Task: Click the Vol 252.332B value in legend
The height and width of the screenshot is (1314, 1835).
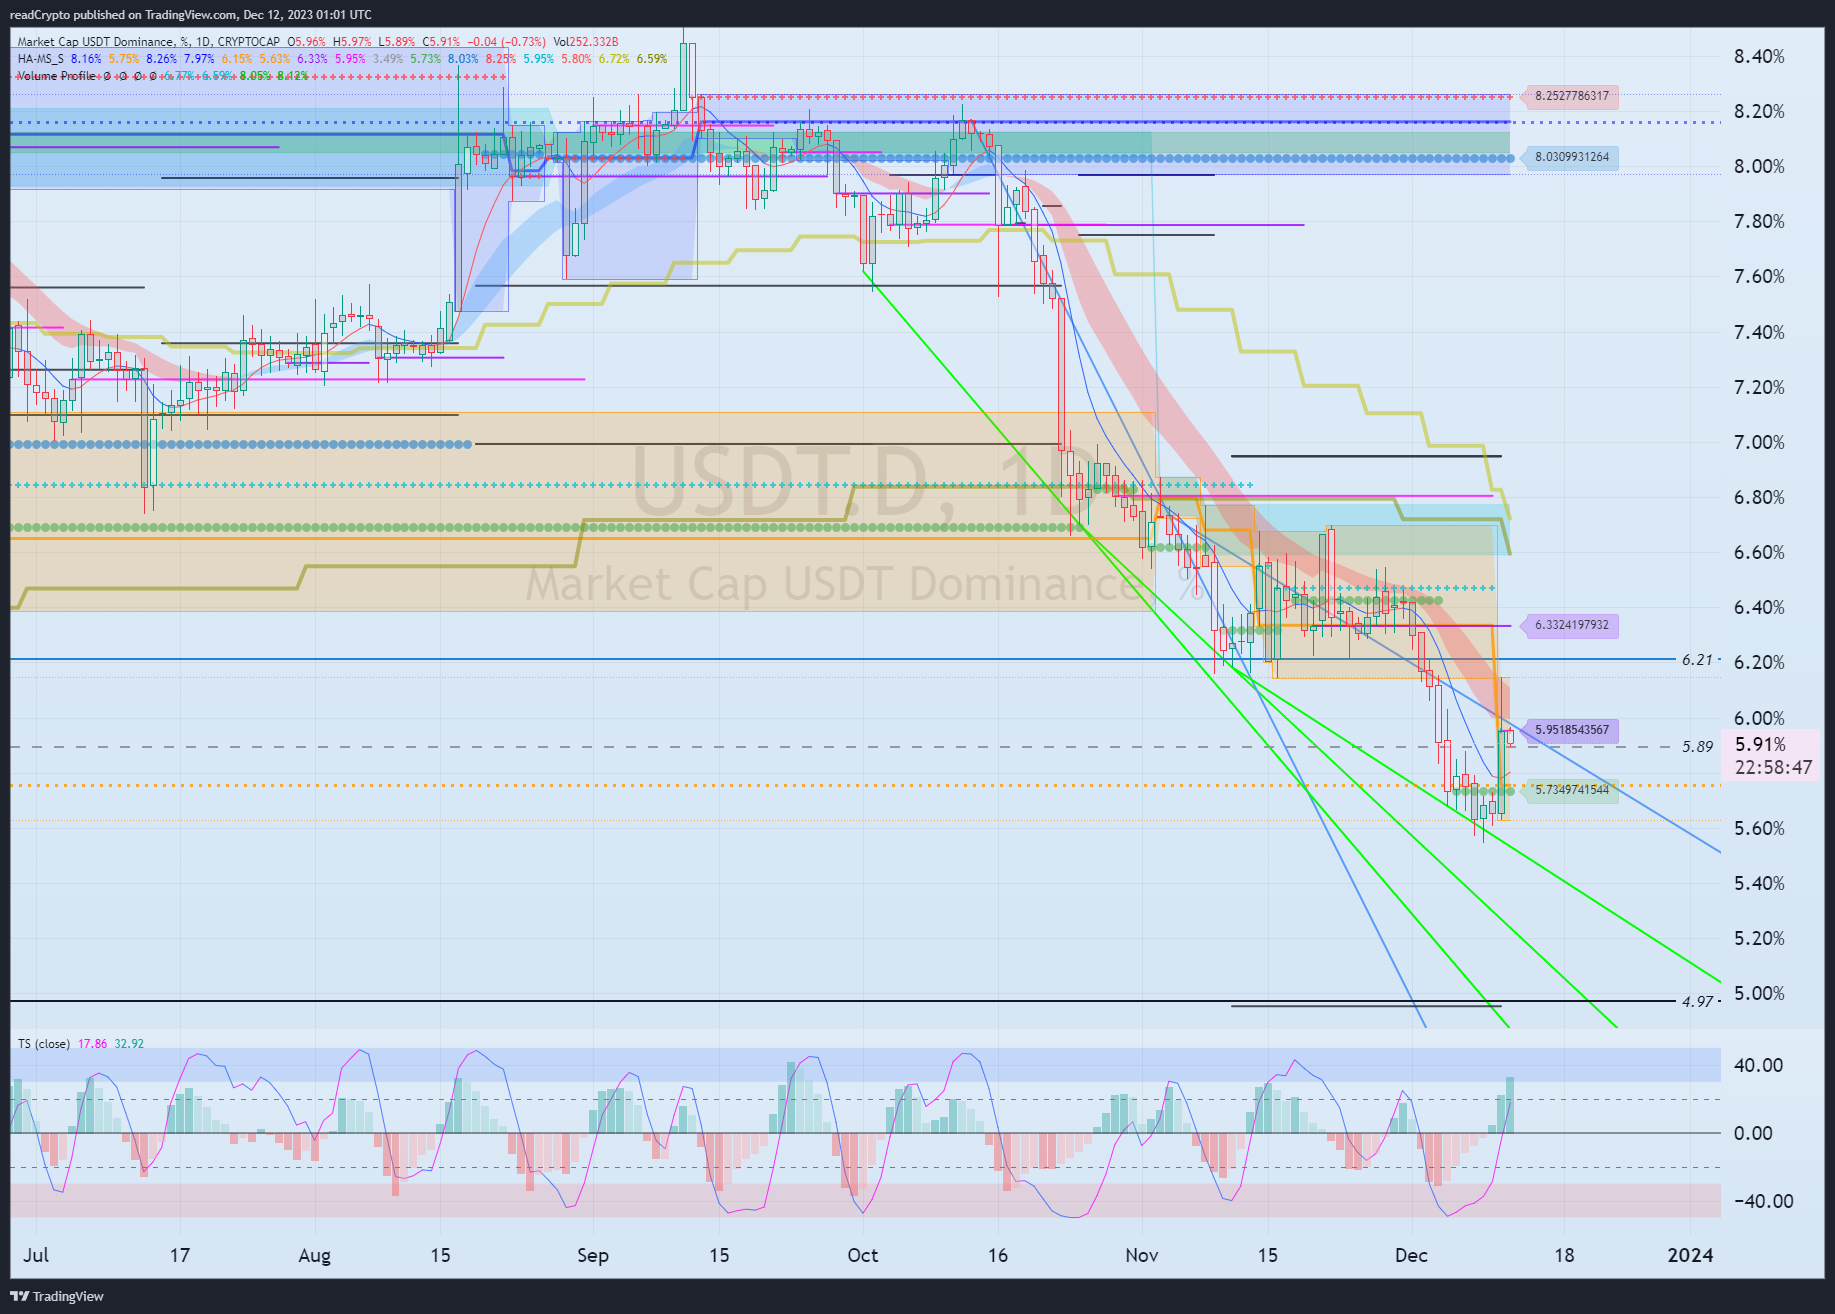Action: 586,42
